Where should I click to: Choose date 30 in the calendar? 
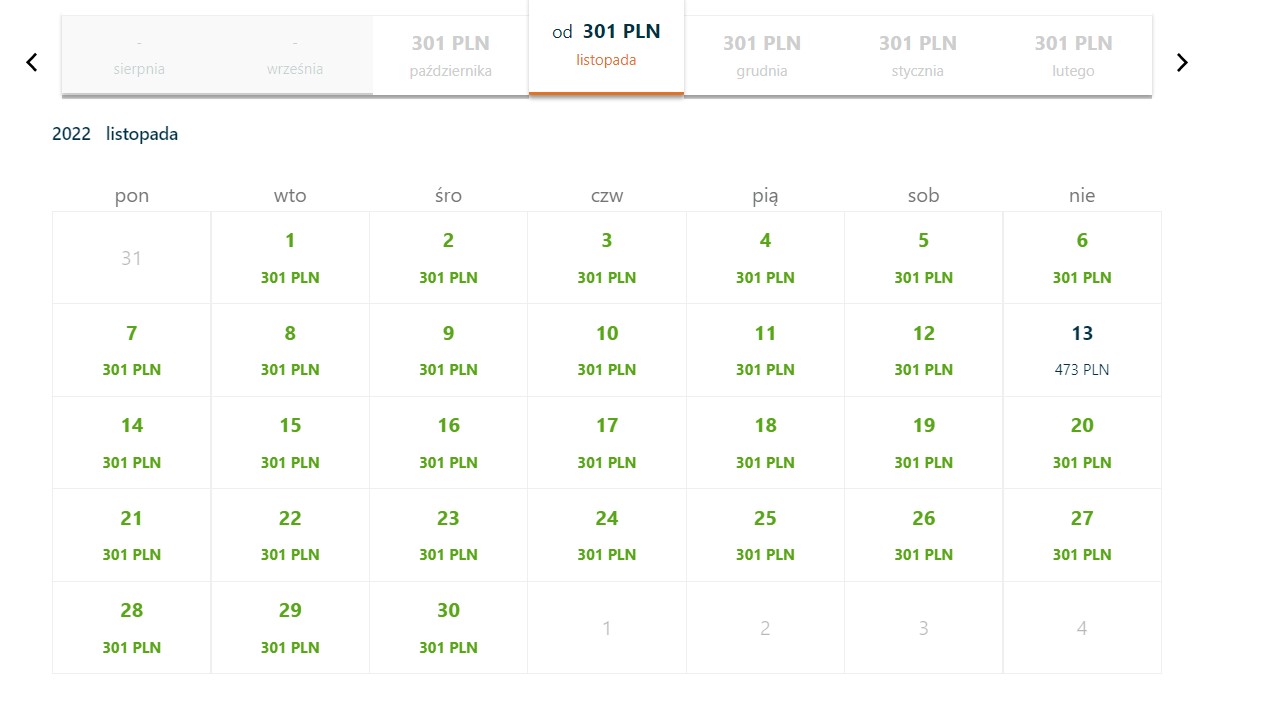[448, 628]
